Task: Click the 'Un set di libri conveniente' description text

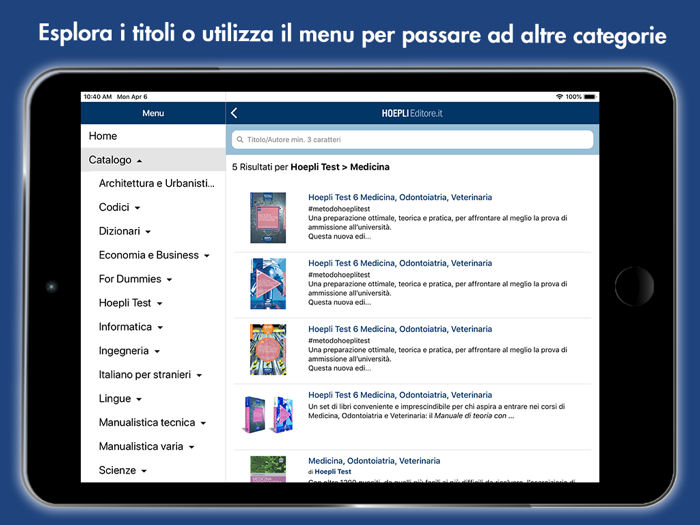Action: point(437,411)
